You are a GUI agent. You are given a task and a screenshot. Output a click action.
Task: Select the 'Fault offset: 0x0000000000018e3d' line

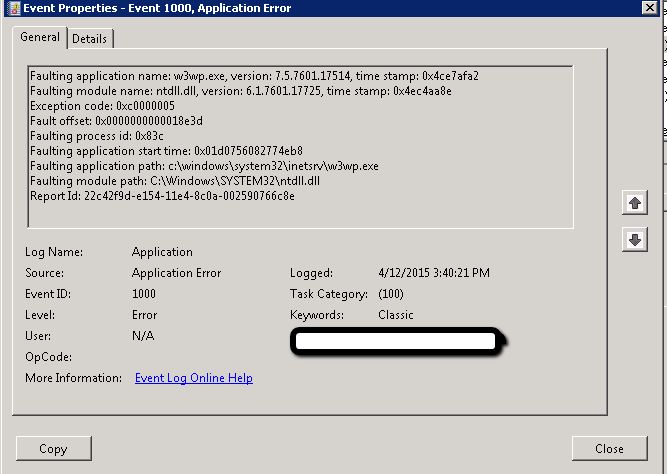116,121
